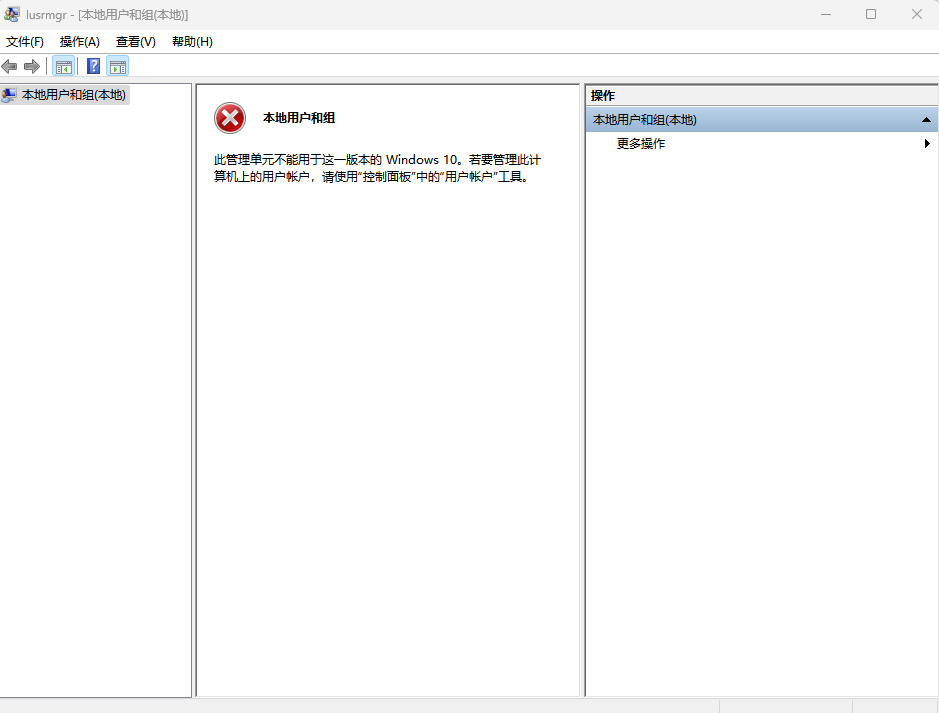Click the red error X icon

coord(230,118)
